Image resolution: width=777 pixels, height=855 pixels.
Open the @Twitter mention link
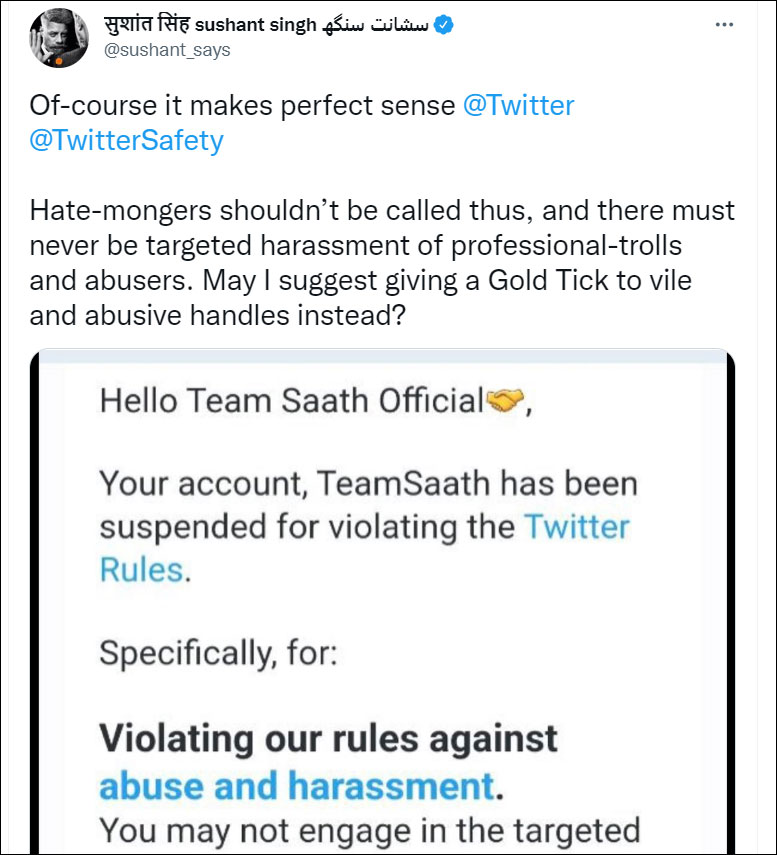pyautogui.click(x=518, y=105)
